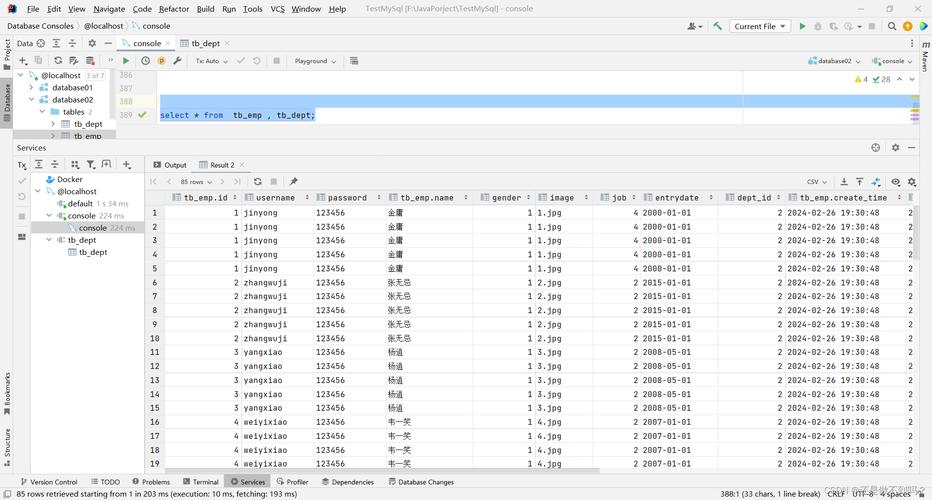Screen dimensions: 932x500
Task: Open the CSV export format dropdown
Action: coord(818,182)
